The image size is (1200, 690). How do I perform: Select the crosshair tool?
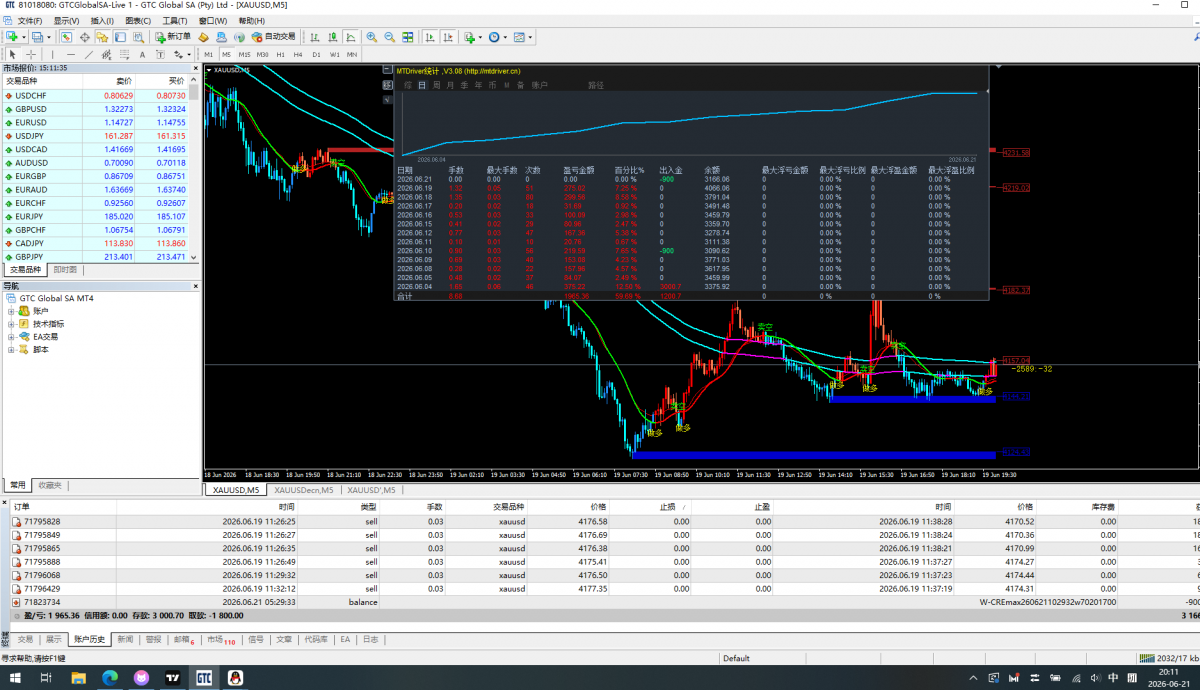[31, 53]
